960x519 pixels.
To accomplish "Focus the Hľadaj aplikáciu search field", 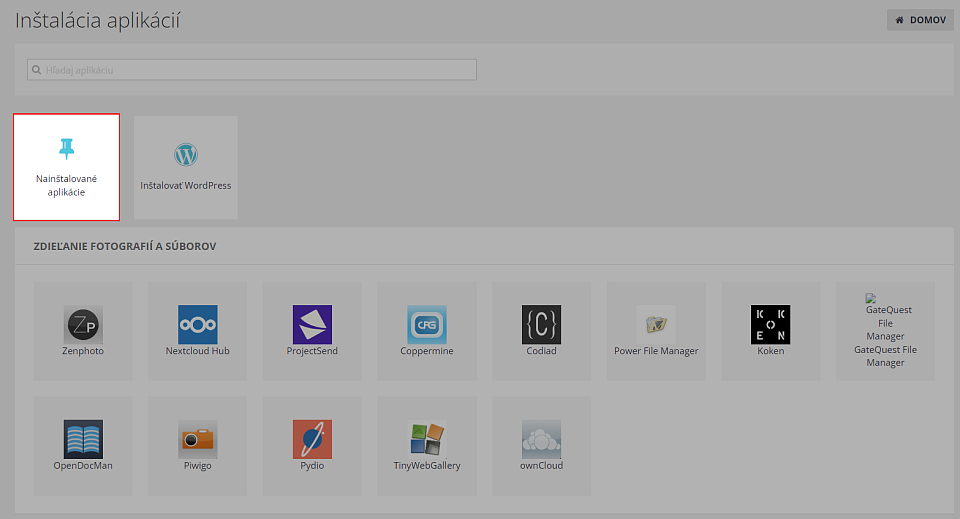I will click(252, 70).
